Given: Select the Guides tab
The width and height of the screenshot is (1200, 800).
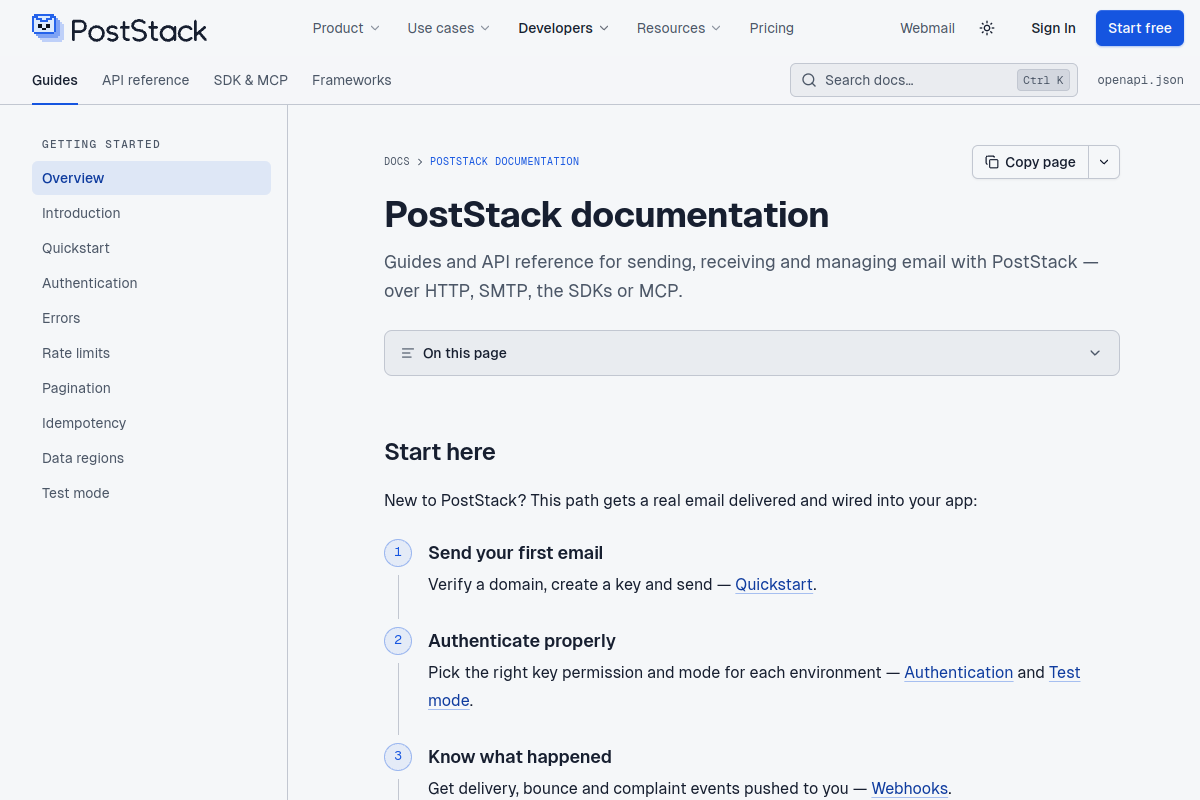Looking at the screenshot, I should click(55, 80).
